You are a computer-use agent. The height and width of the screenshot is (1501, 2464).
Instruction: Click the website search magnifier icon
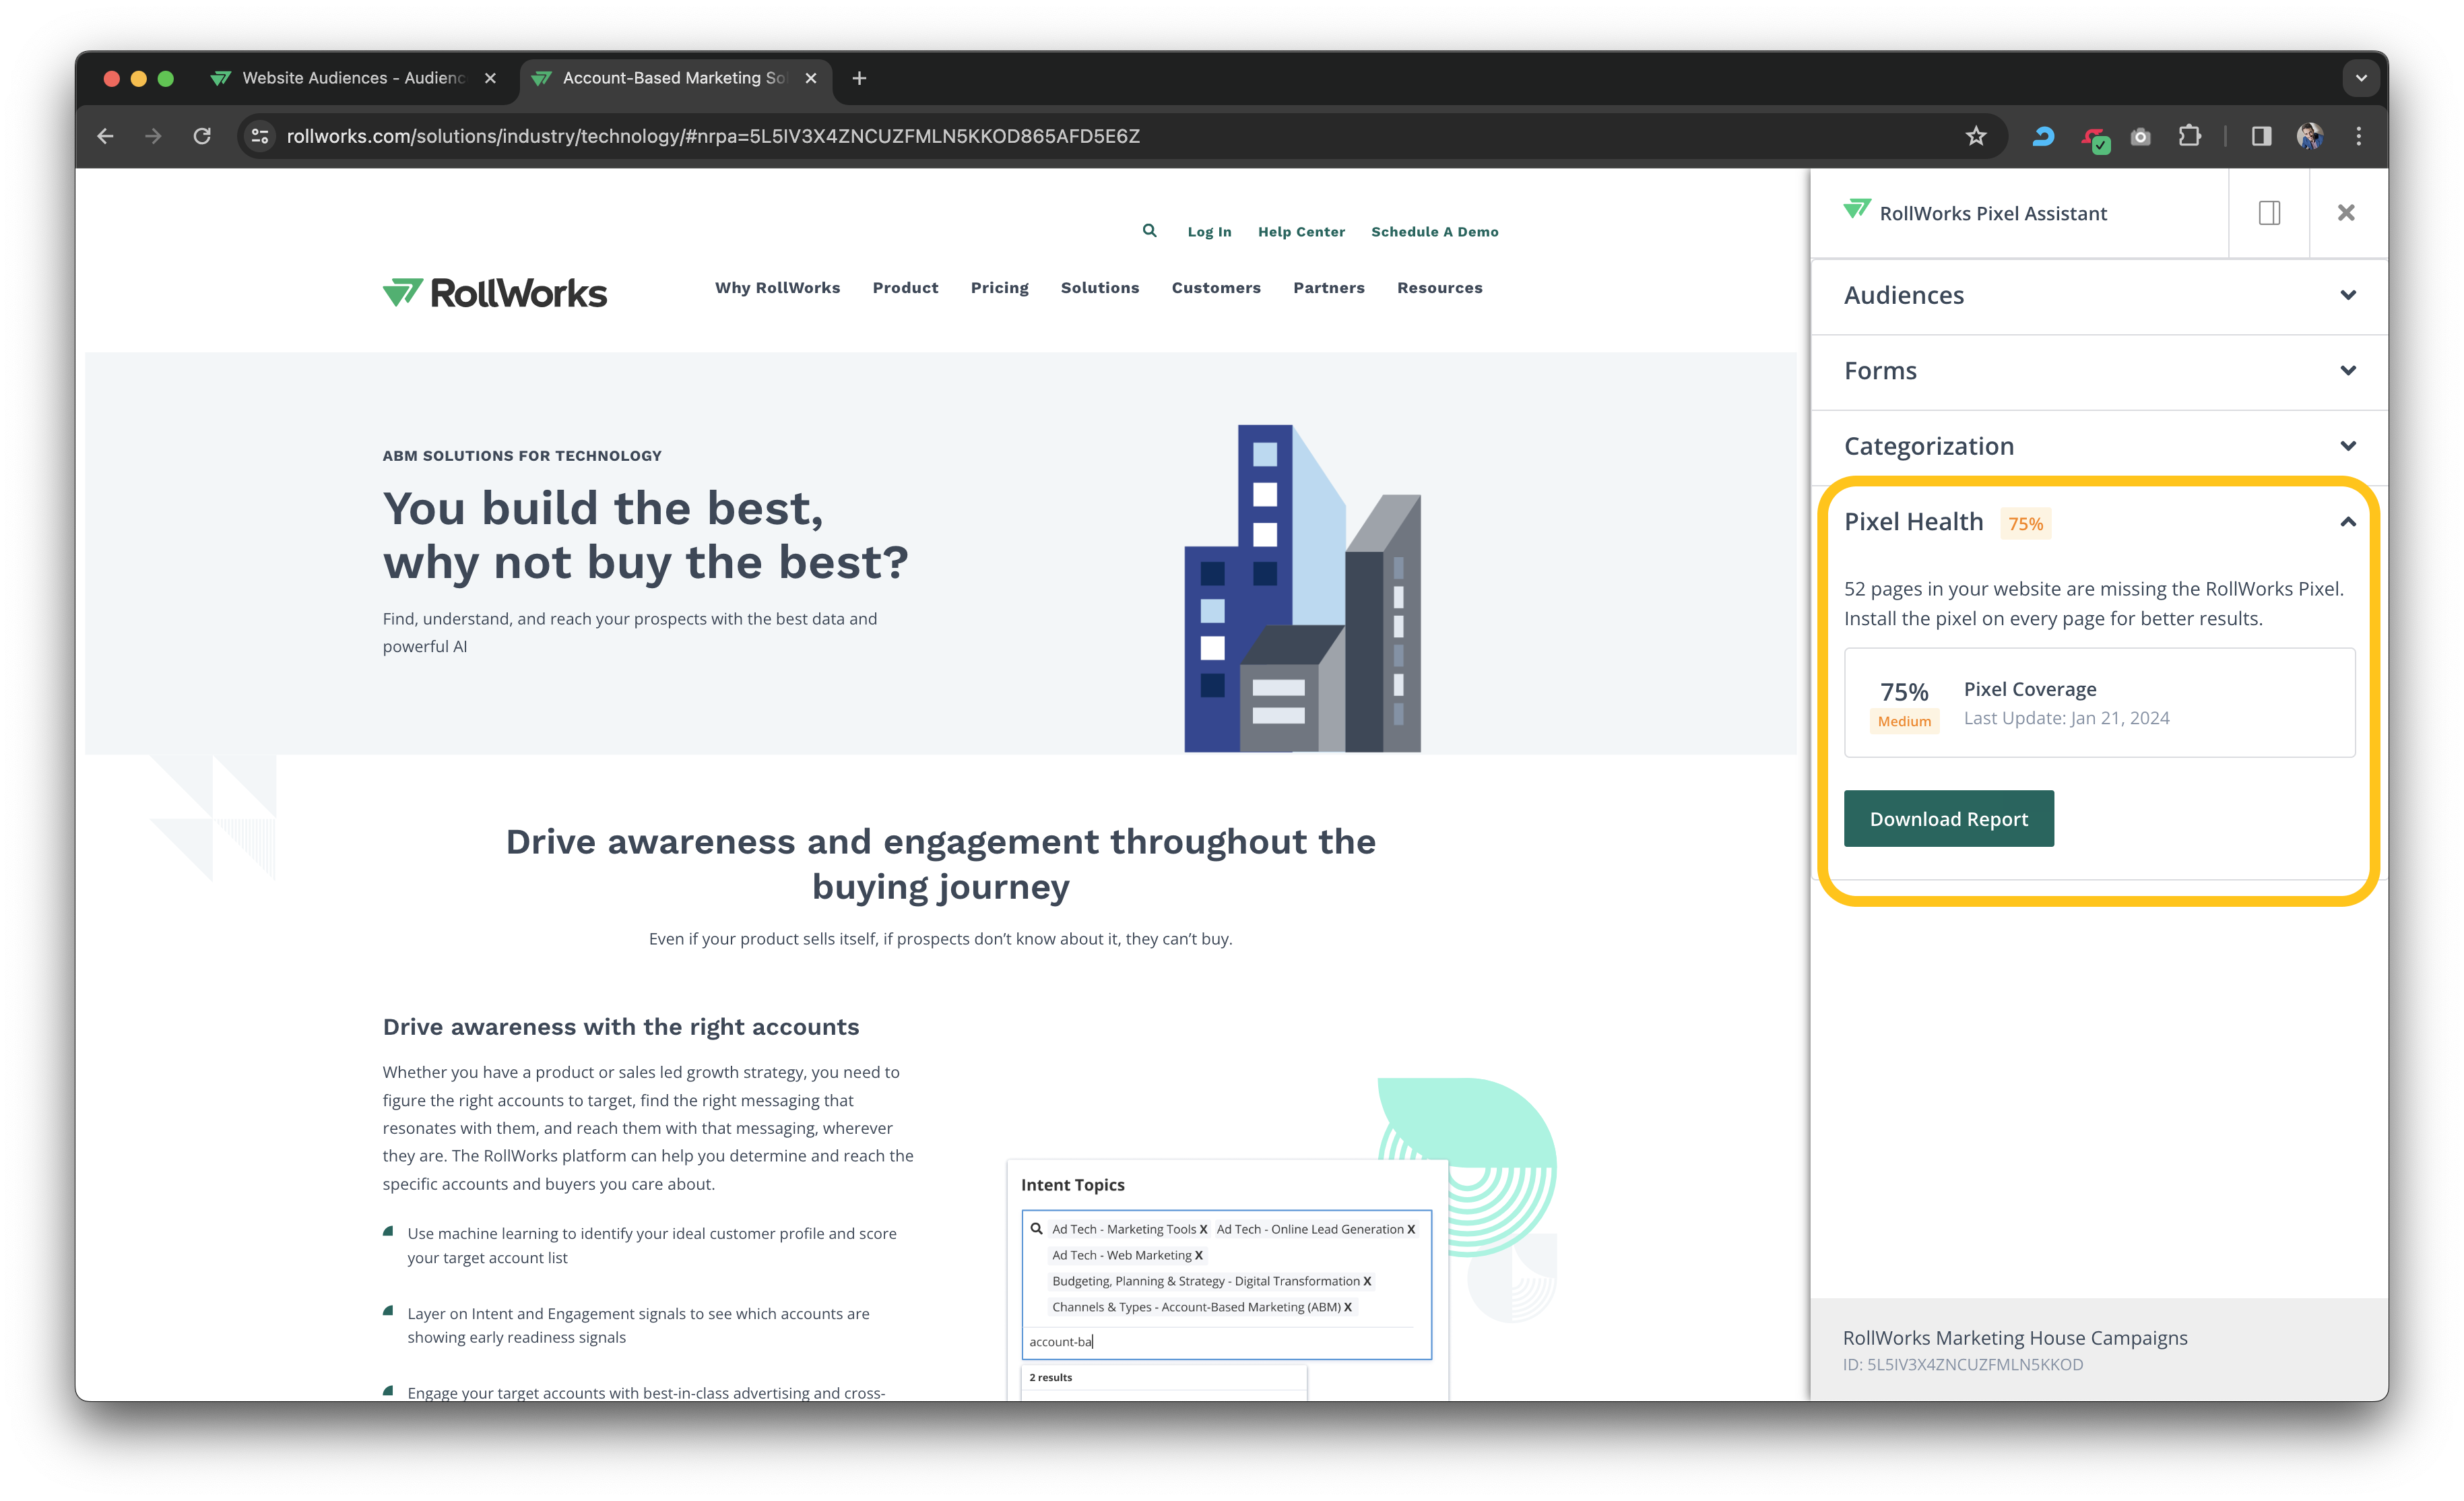[x=1150, y=231]
